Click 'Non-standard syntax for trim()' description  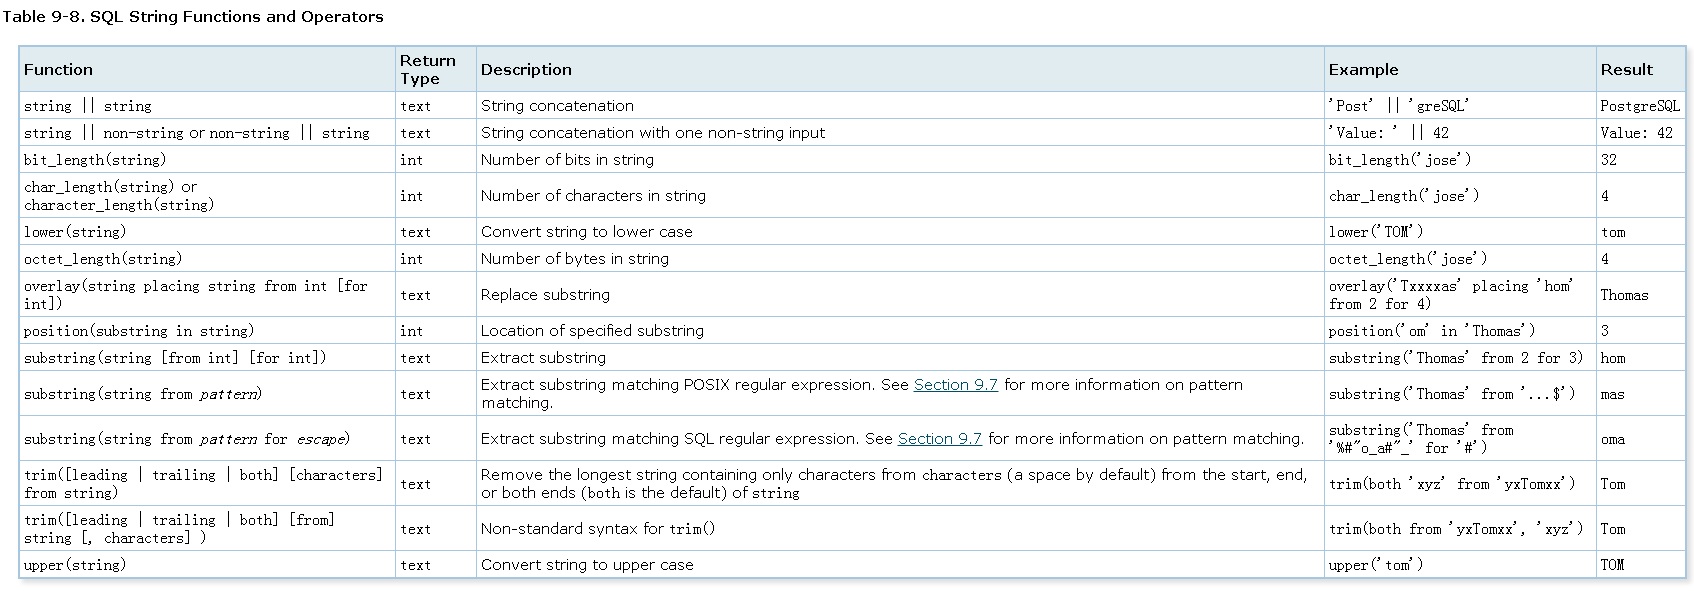point(598,529)
